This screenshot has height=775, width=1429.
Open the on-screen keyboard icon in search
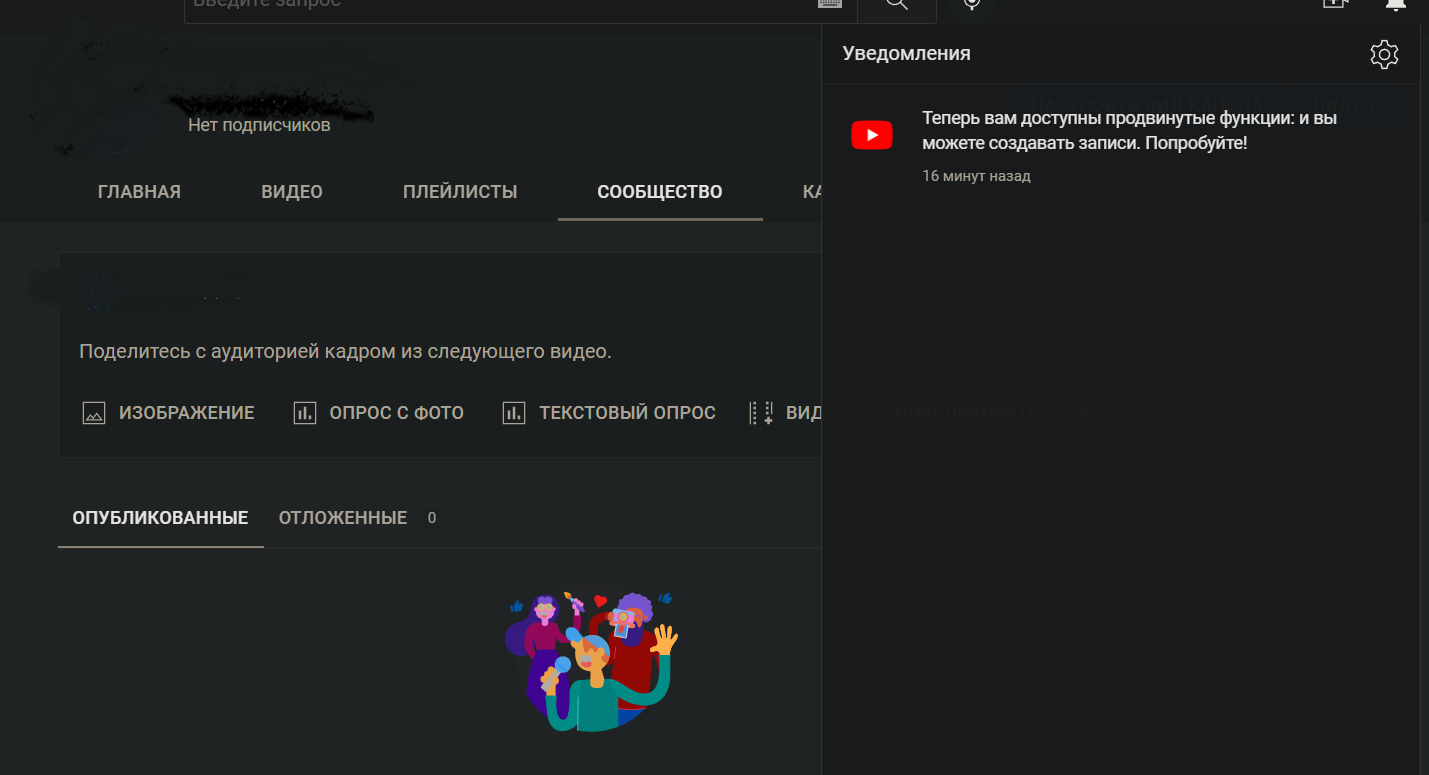[x=830, y=4]
